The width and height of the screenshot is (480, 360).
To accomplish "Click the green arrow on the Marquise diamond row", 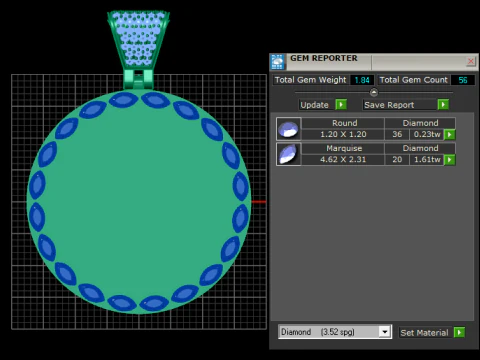I will [450, 160].
